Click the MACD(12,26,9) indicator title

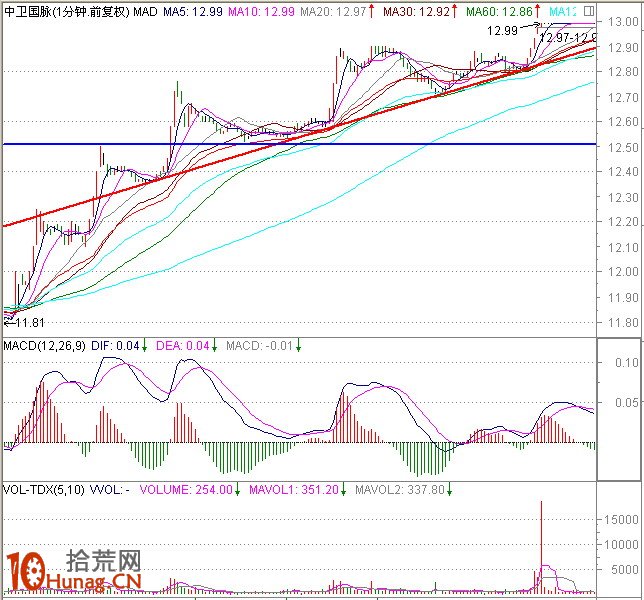tap(44, 346)
